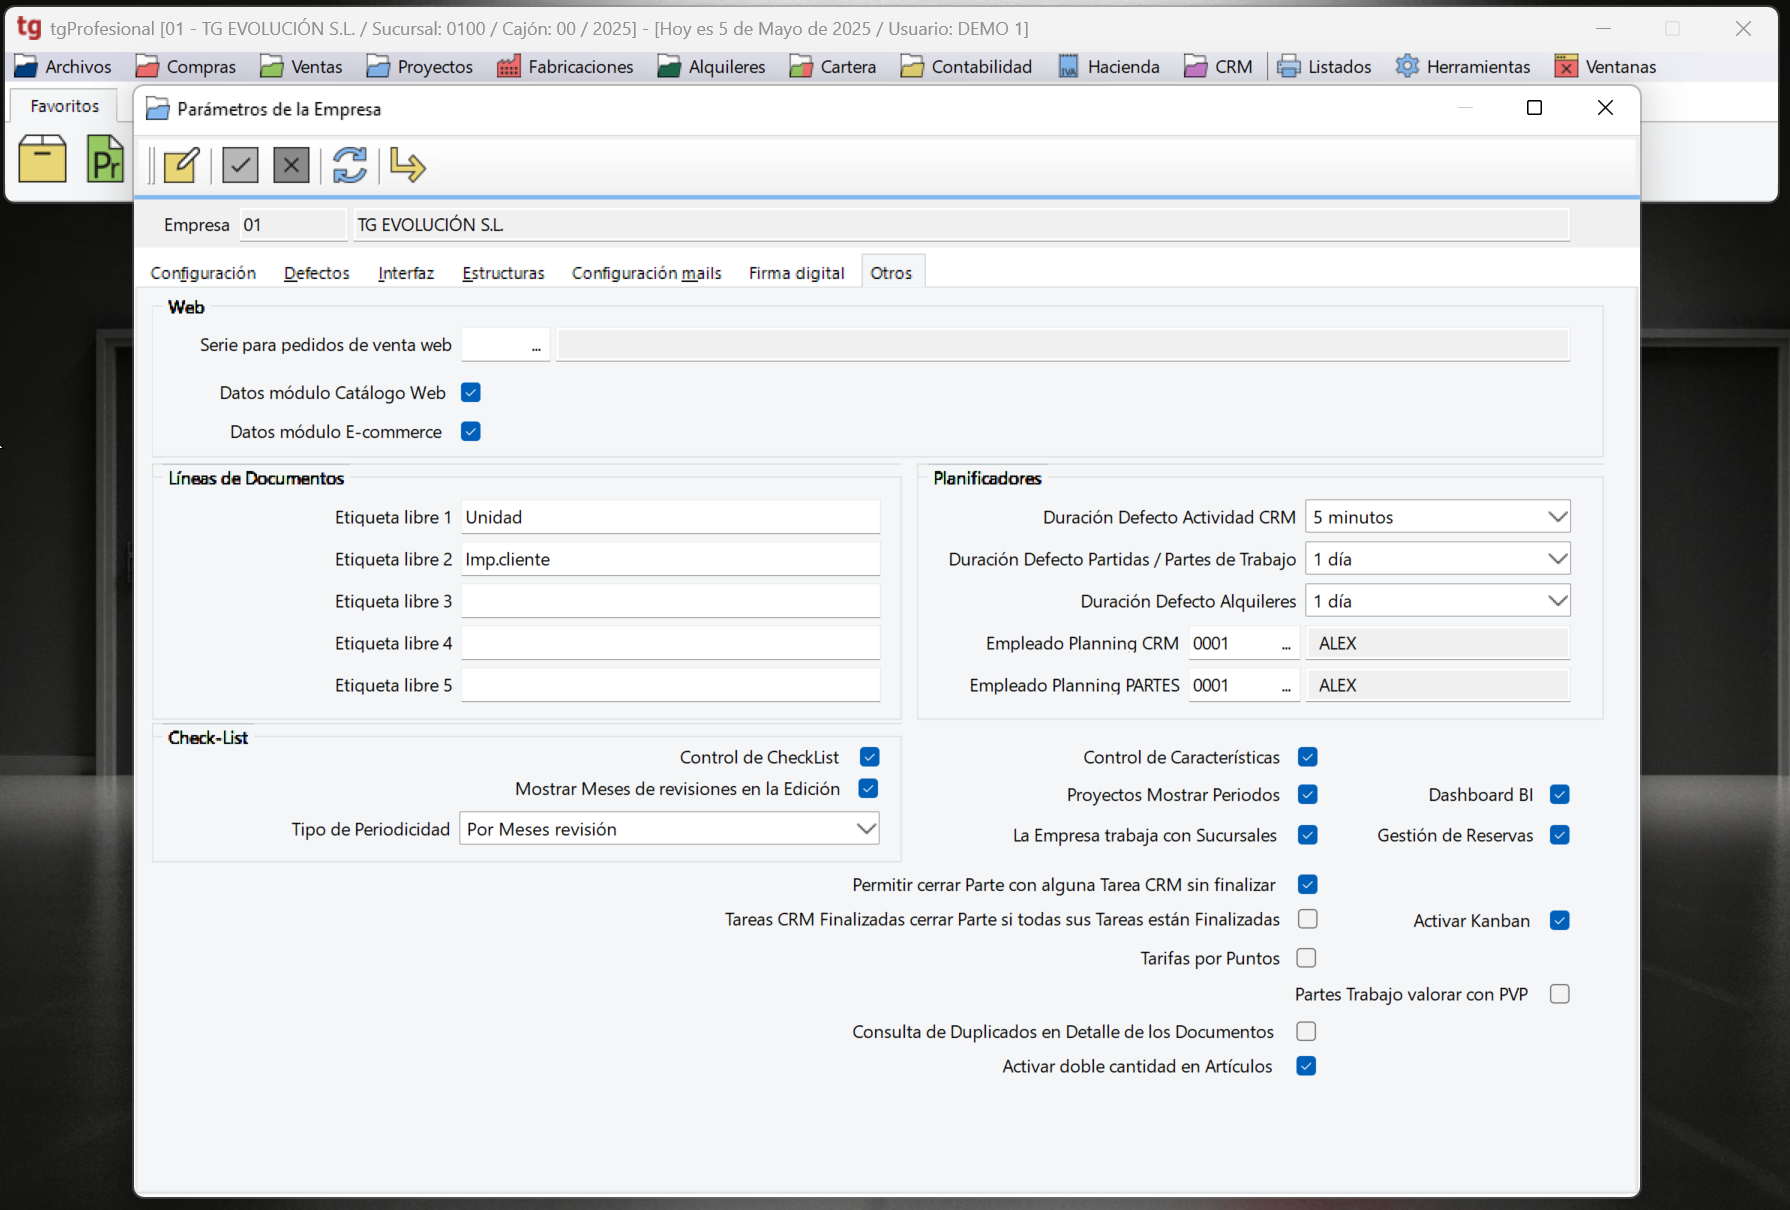The height and width of the screenshot is (1210, 1790).
Task: Click the Parámetros de la Empresa window folder icon
Action: (x=158, y=109)
